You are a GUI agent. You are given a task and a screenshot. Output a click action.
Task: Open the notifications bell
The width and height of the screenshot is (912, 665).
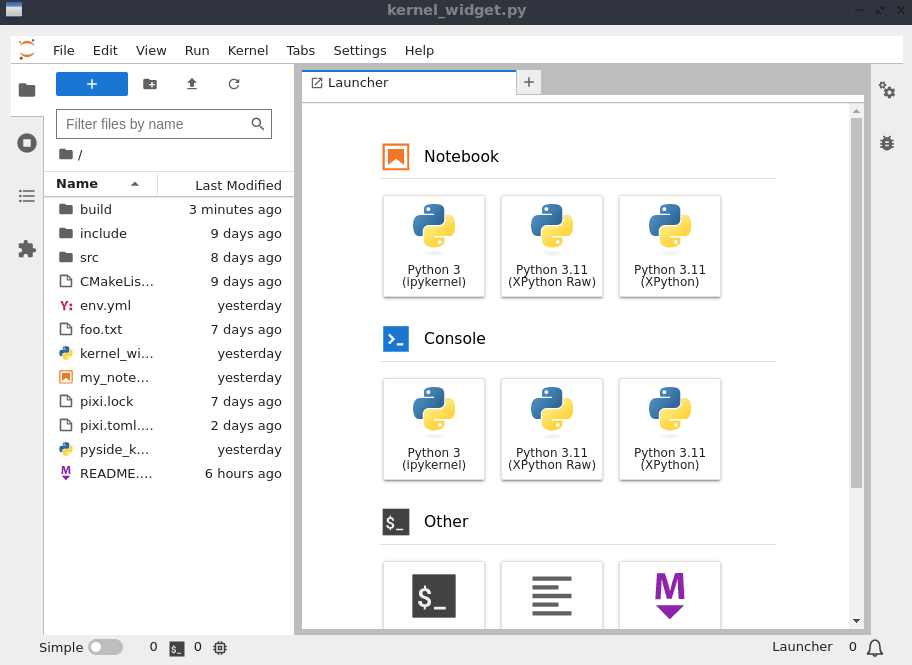tap(875, 648)
